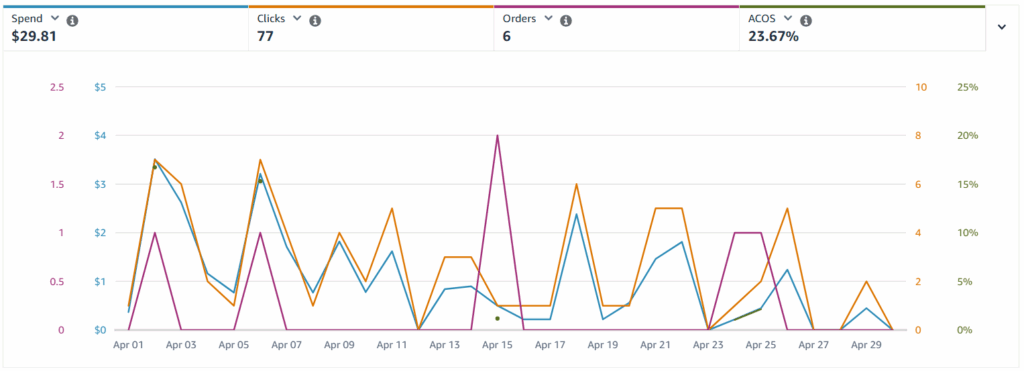Click the Clicks metric label
Viewport: 1024px width, 371px height.
point(271,19)
